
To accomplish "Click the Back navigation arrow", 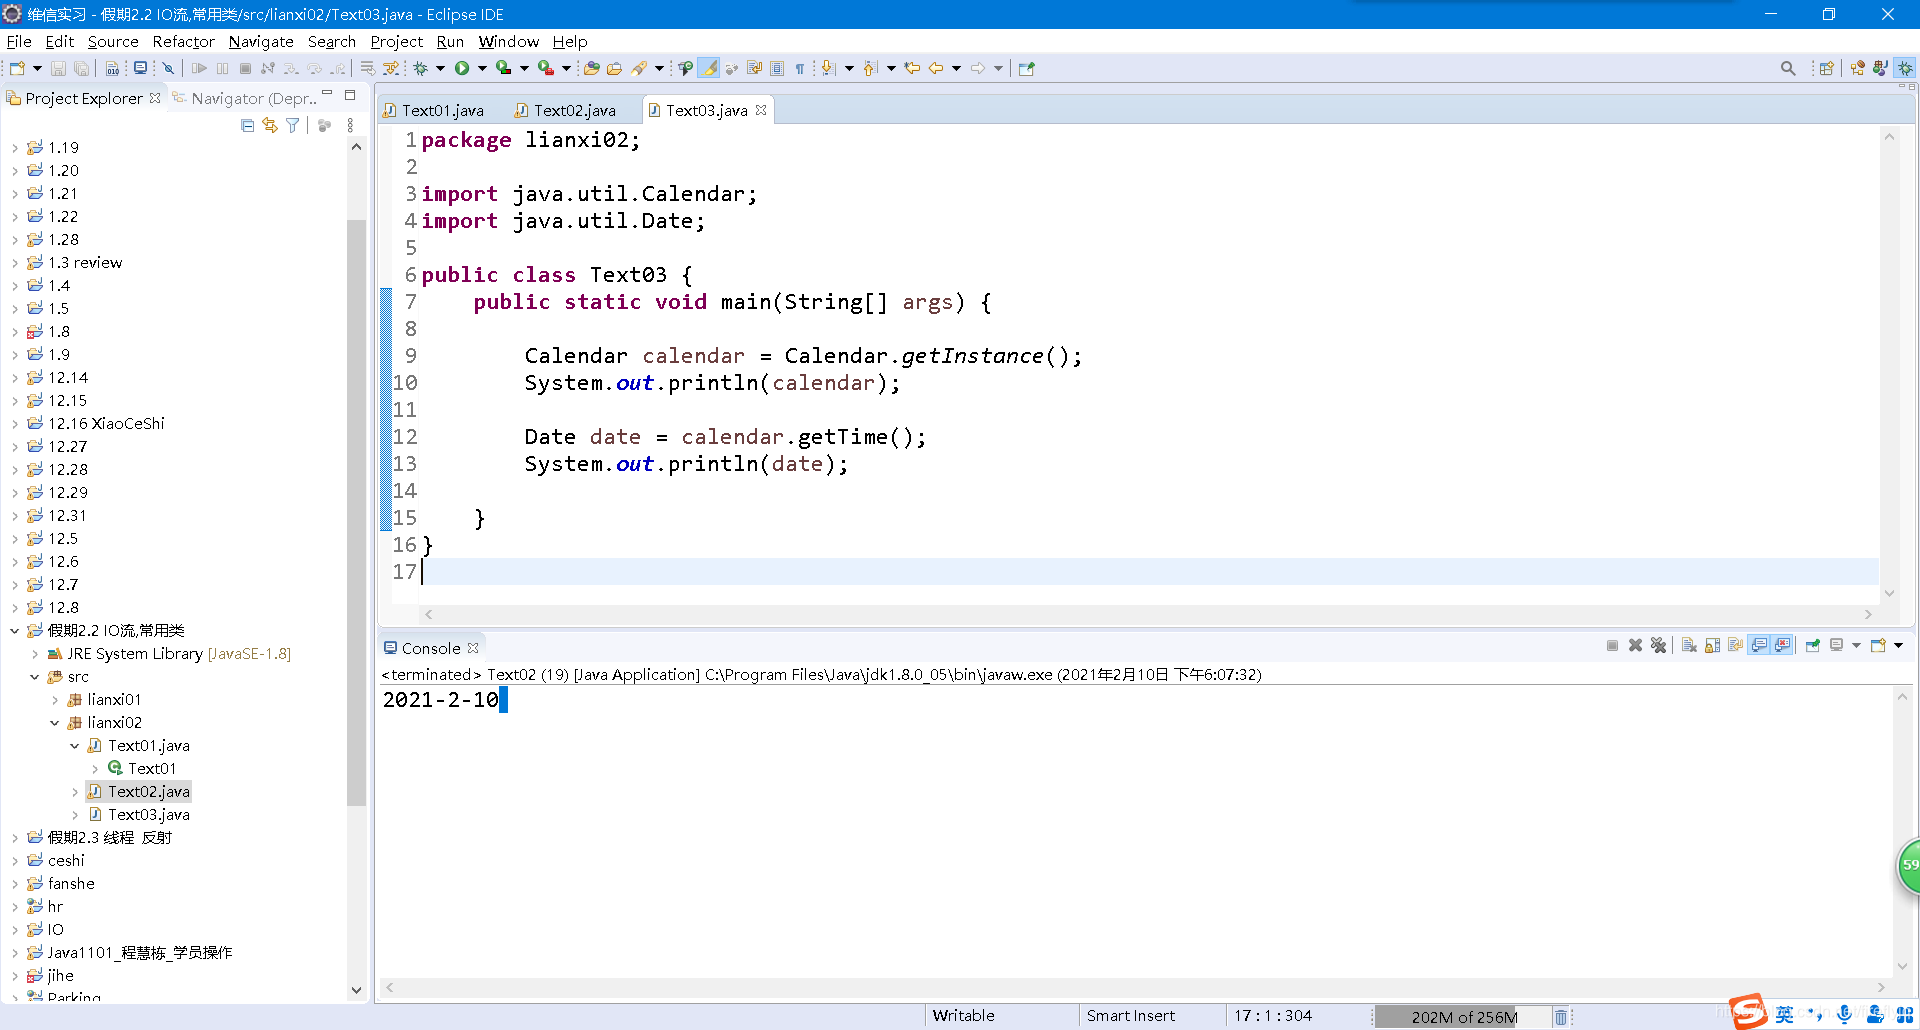I will pos(936,68).
